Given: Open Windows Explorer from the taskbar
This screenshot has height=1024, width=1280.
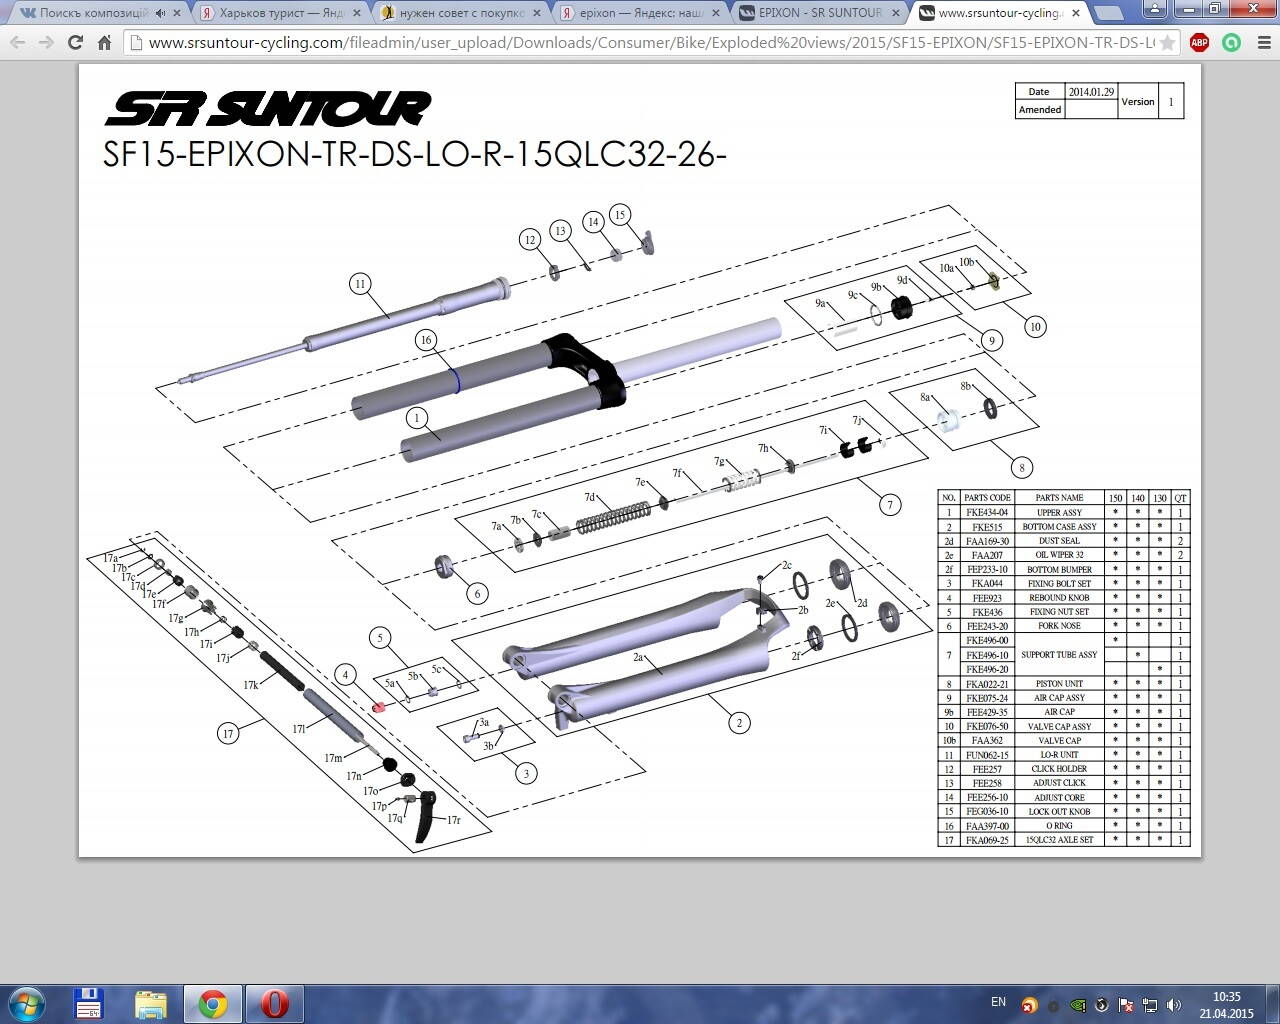Looking at the screenshot, I should point(150,1003).
